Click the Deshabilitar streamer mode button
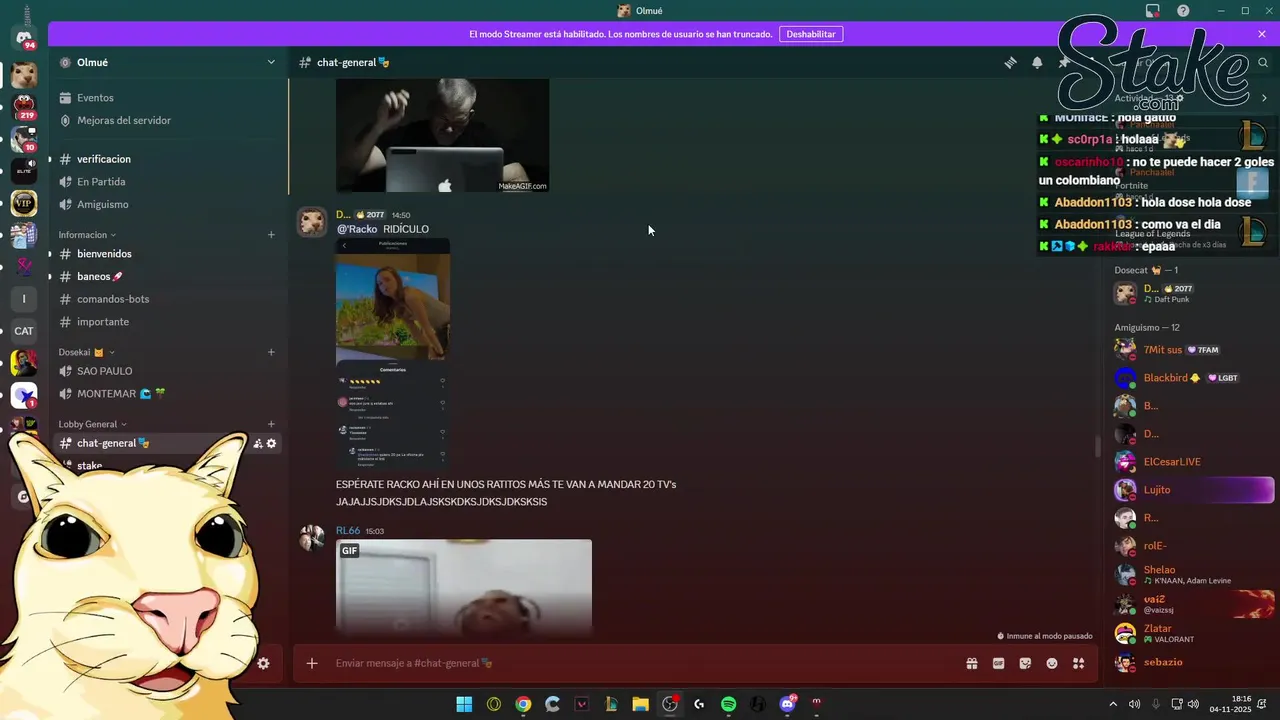Image resolution: width=1280 pixels, height=720 pixels. [x=811, y=34]
